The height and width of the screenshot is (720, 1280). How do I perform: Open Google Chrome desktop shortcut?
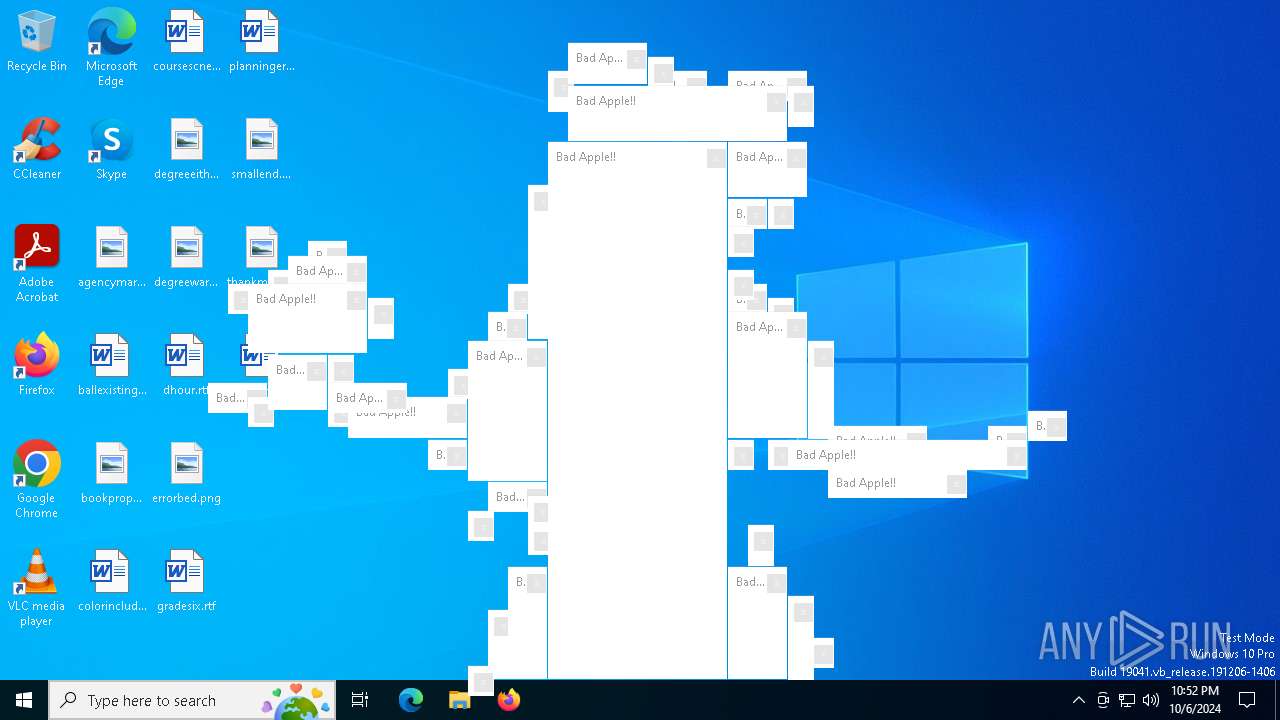[x=37, y=479]
